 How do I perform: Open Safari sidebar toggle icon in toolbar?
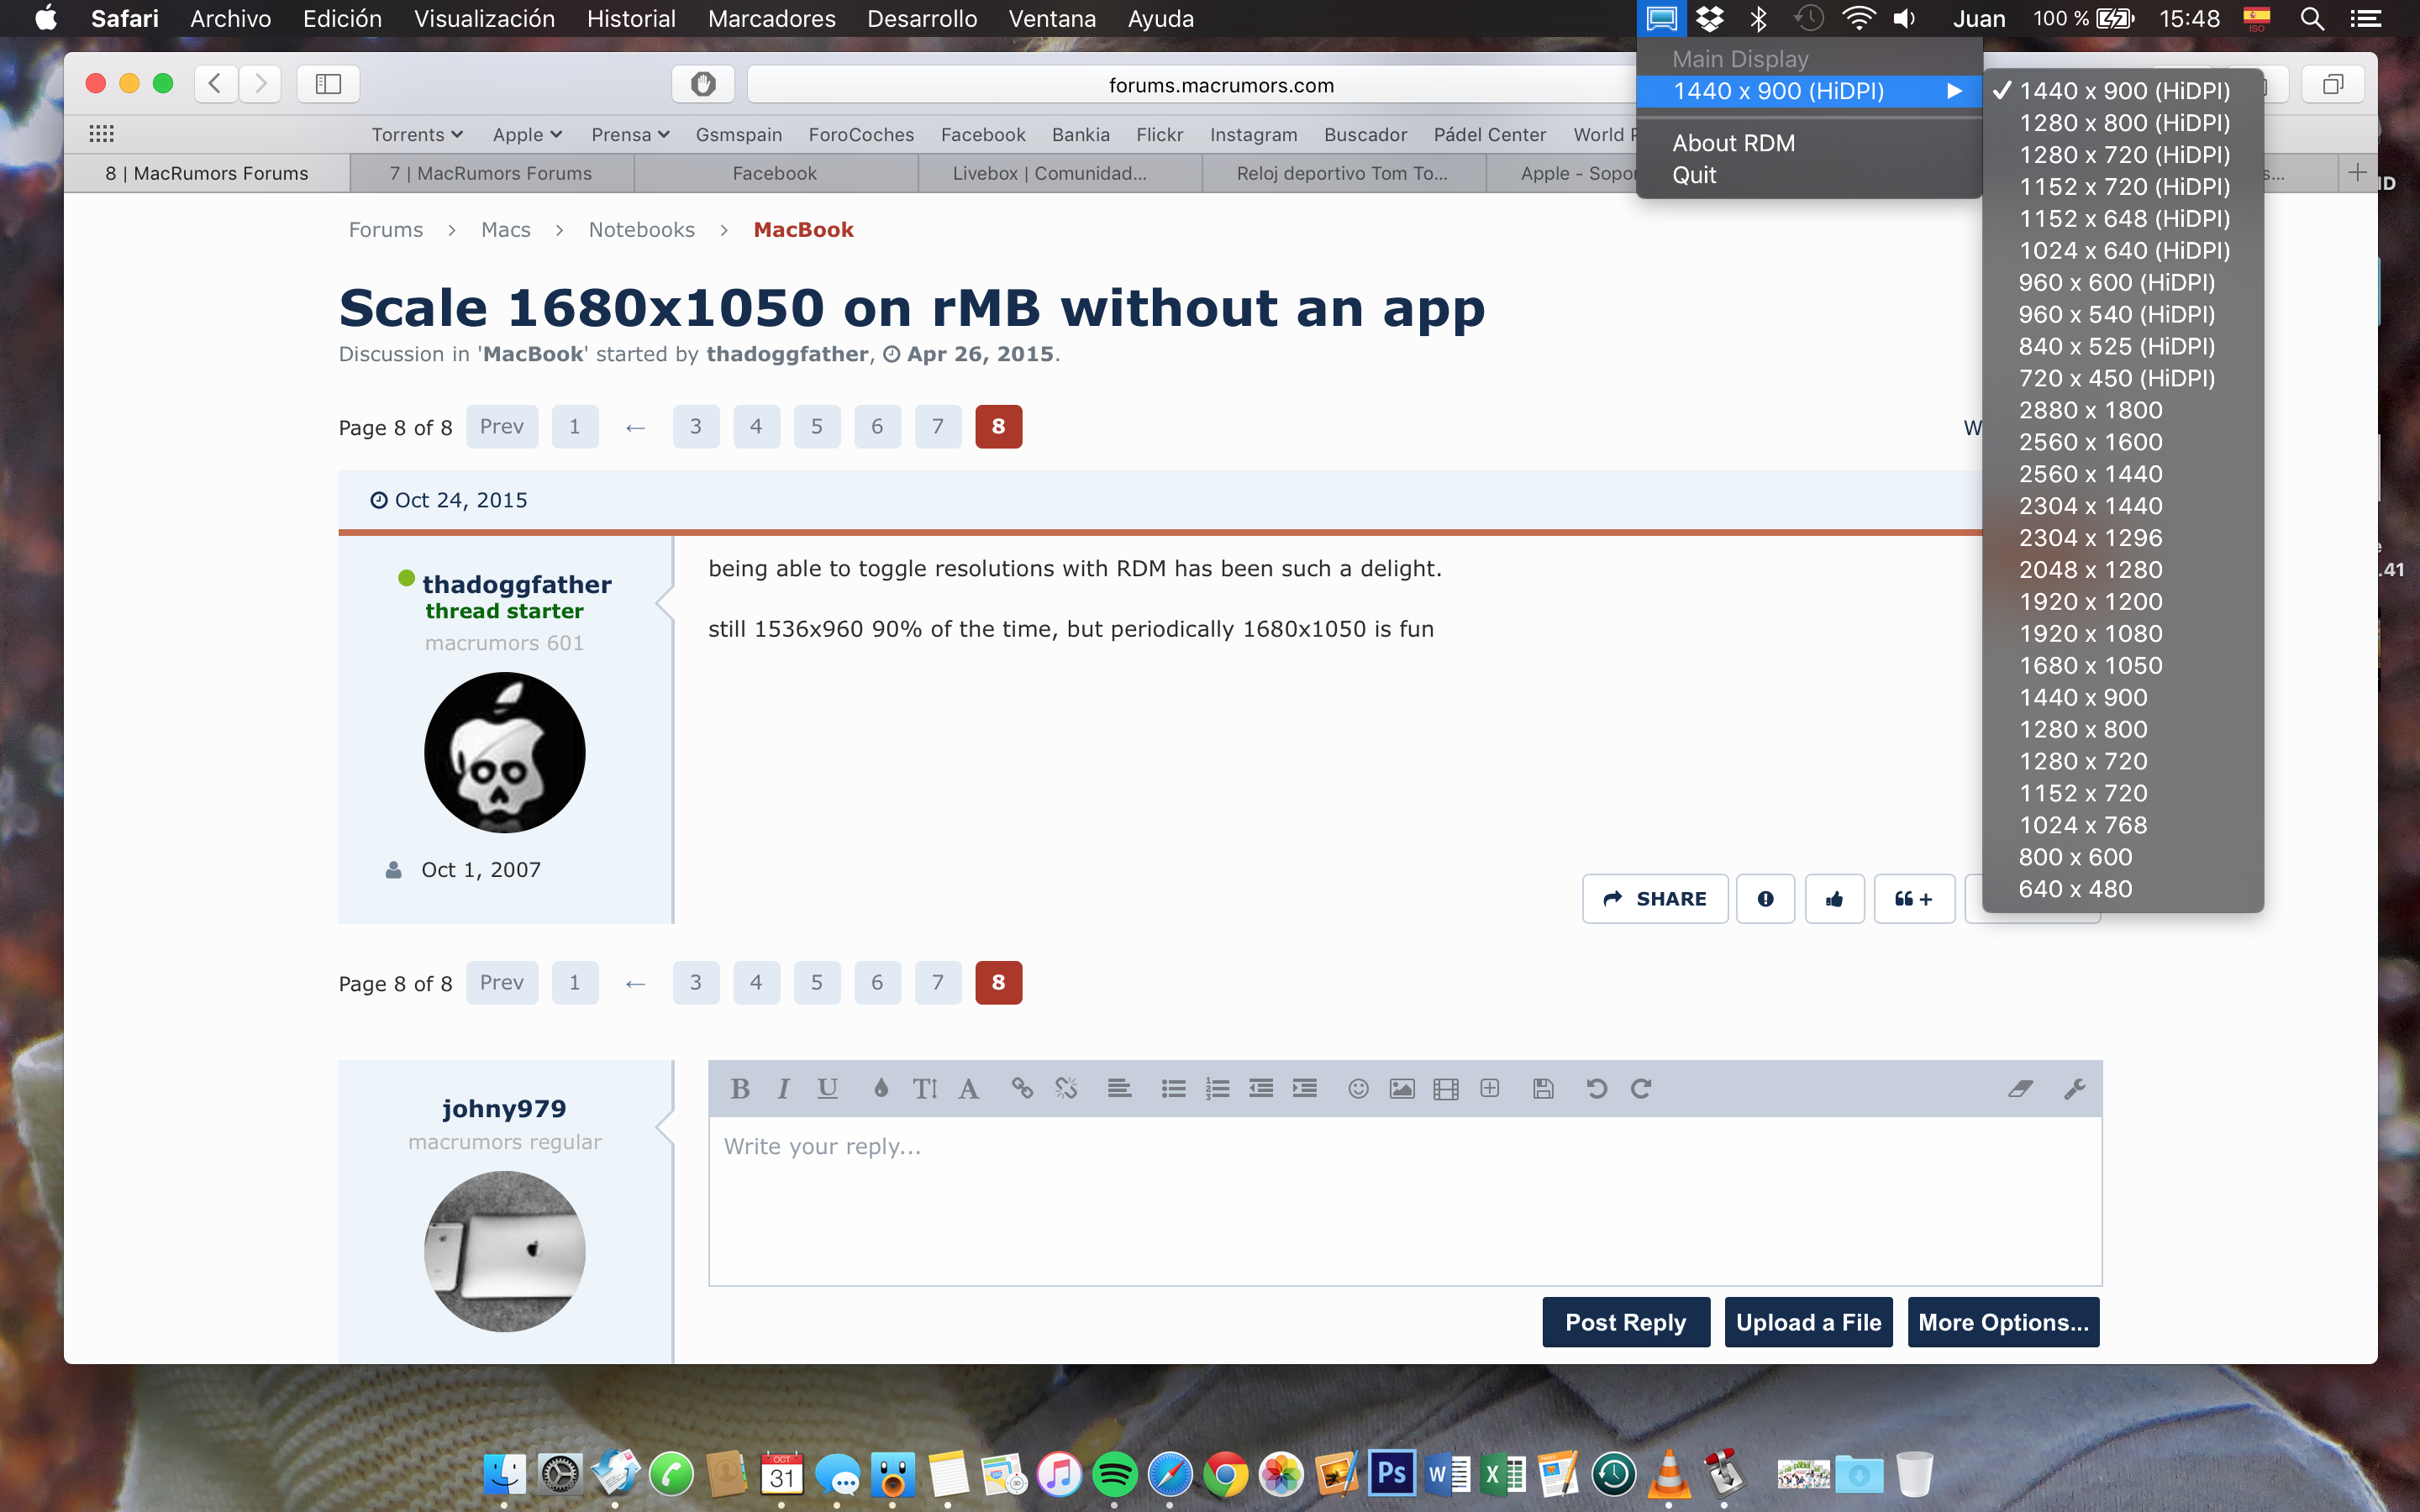[x=328, y=84]
